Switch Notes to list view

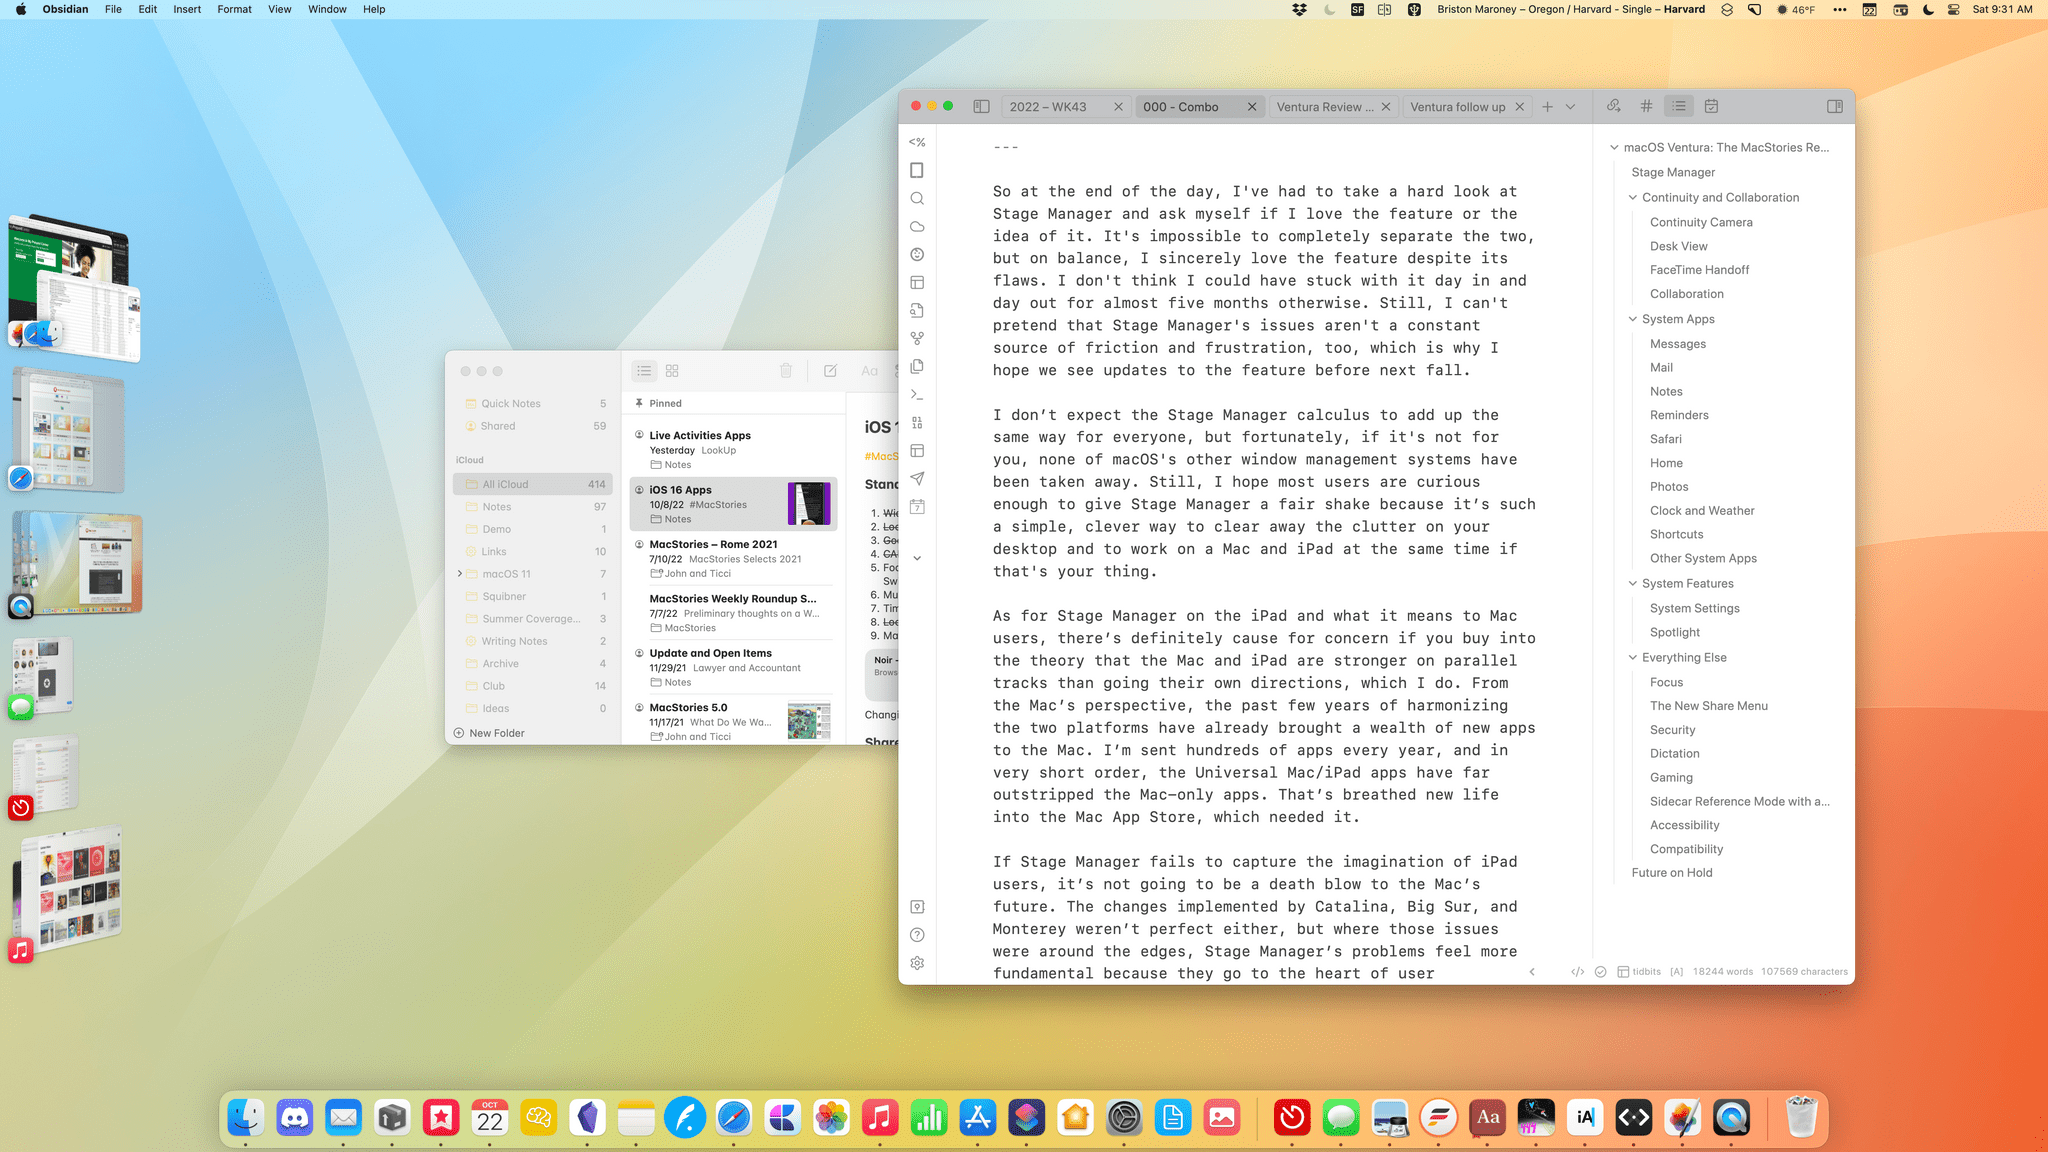point(644,371)
